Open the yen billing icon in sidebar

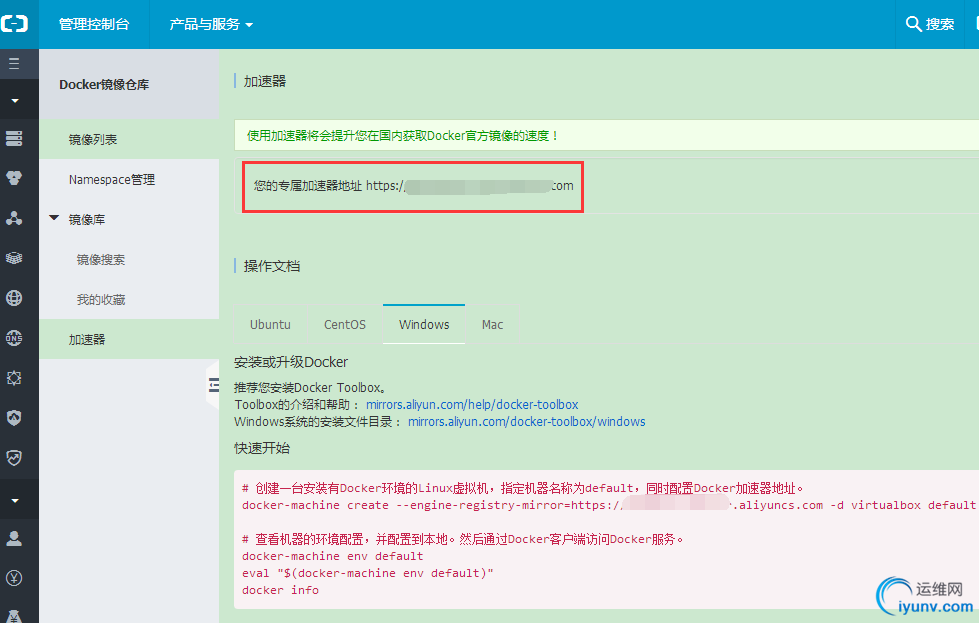[x=14, y=578]
